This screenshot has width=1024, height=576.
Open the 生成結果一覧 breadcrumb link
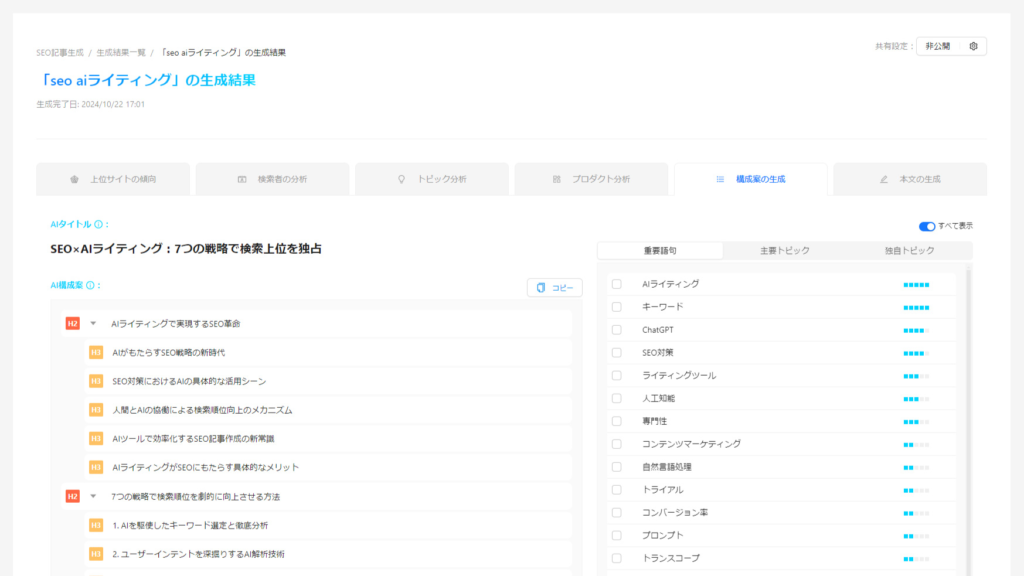[121, 53]
